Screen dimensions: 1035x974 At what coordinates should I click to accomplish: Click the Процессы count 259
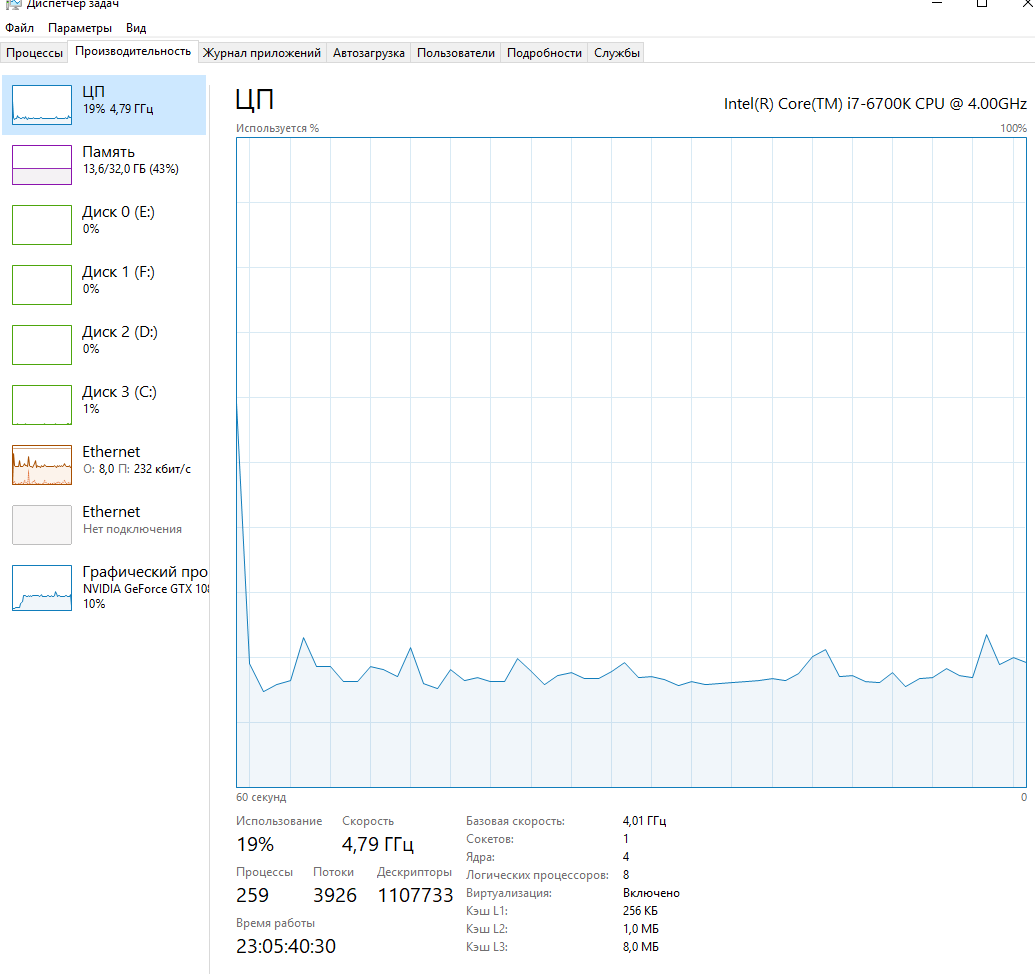point(252,895)
